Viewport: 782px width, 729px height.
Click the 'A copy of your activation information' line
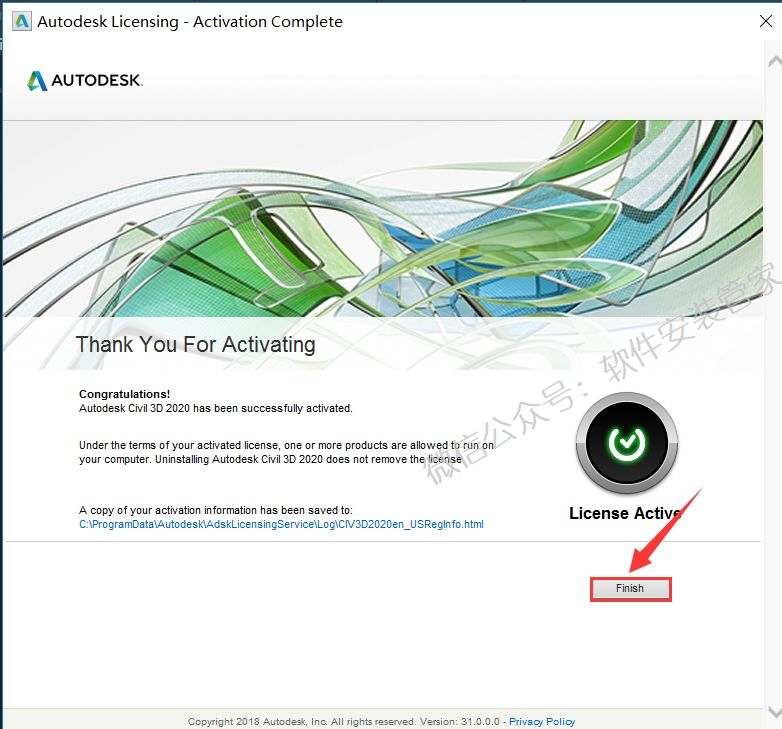(215, 510)
